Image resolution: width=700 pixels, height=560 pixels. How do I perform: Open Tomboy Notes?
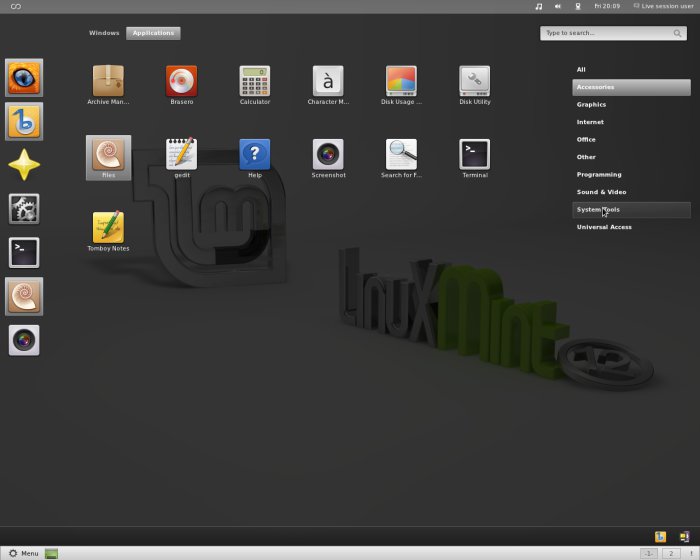coord(108,231)
